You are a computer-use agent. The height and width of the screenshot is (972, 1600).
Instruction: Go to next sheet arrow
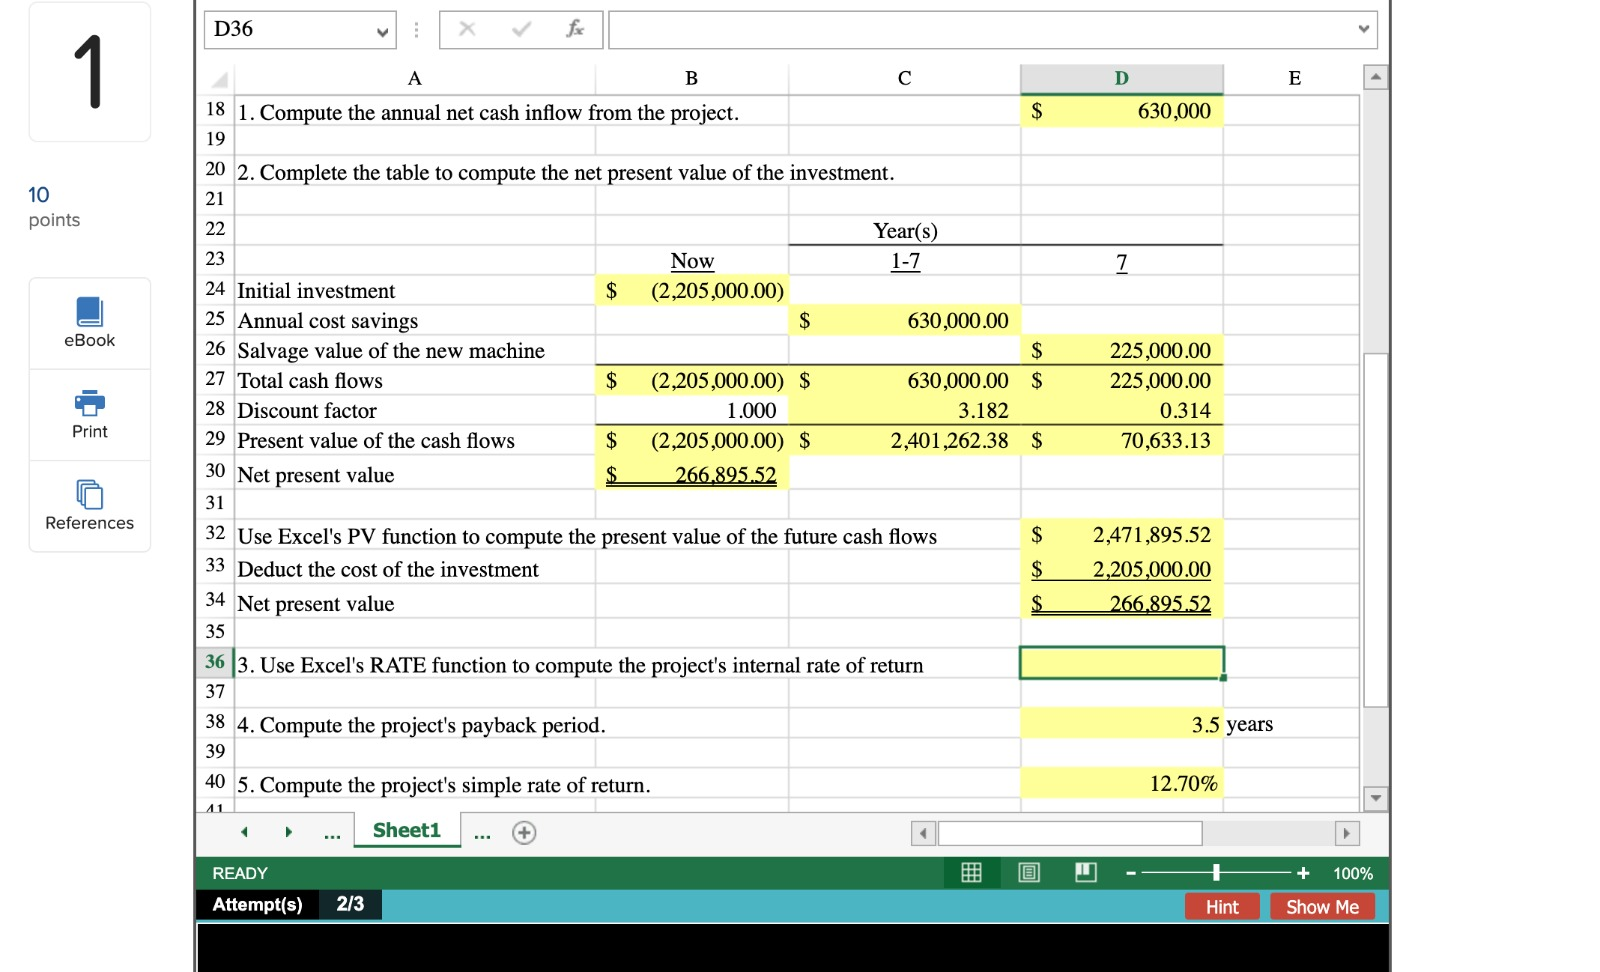click(289, 832)
